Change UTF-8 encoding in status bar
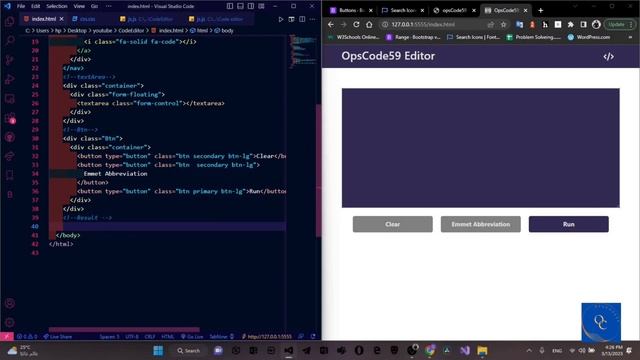Image resolution: width=640 pixels, height=360 pixels. click(x=132, y=337)
